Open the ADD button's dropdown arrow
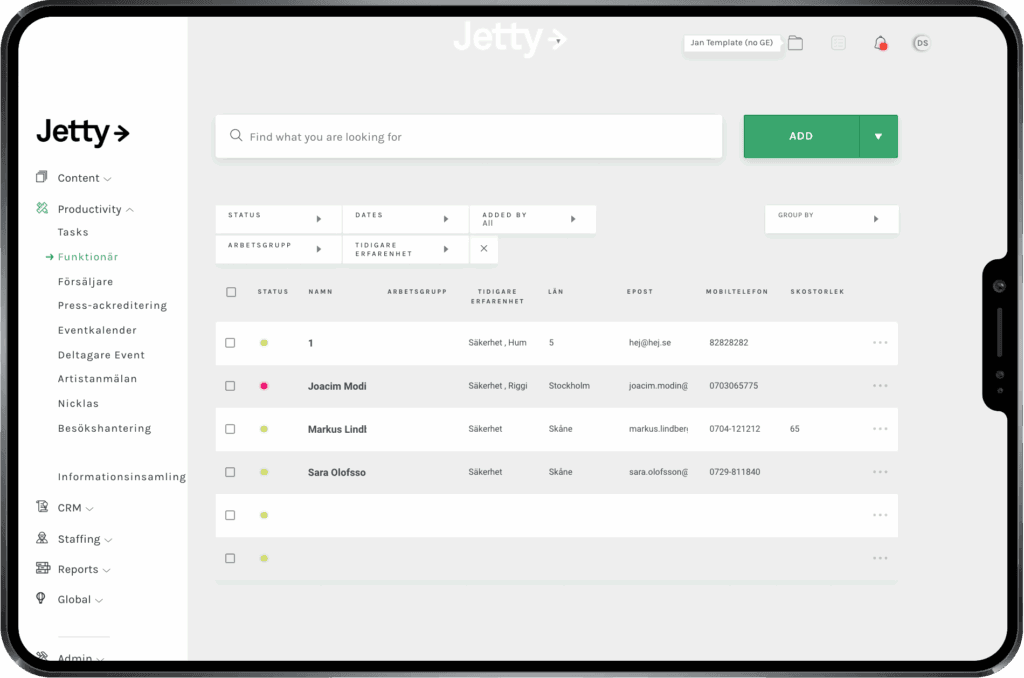 [x=879, y=136]
